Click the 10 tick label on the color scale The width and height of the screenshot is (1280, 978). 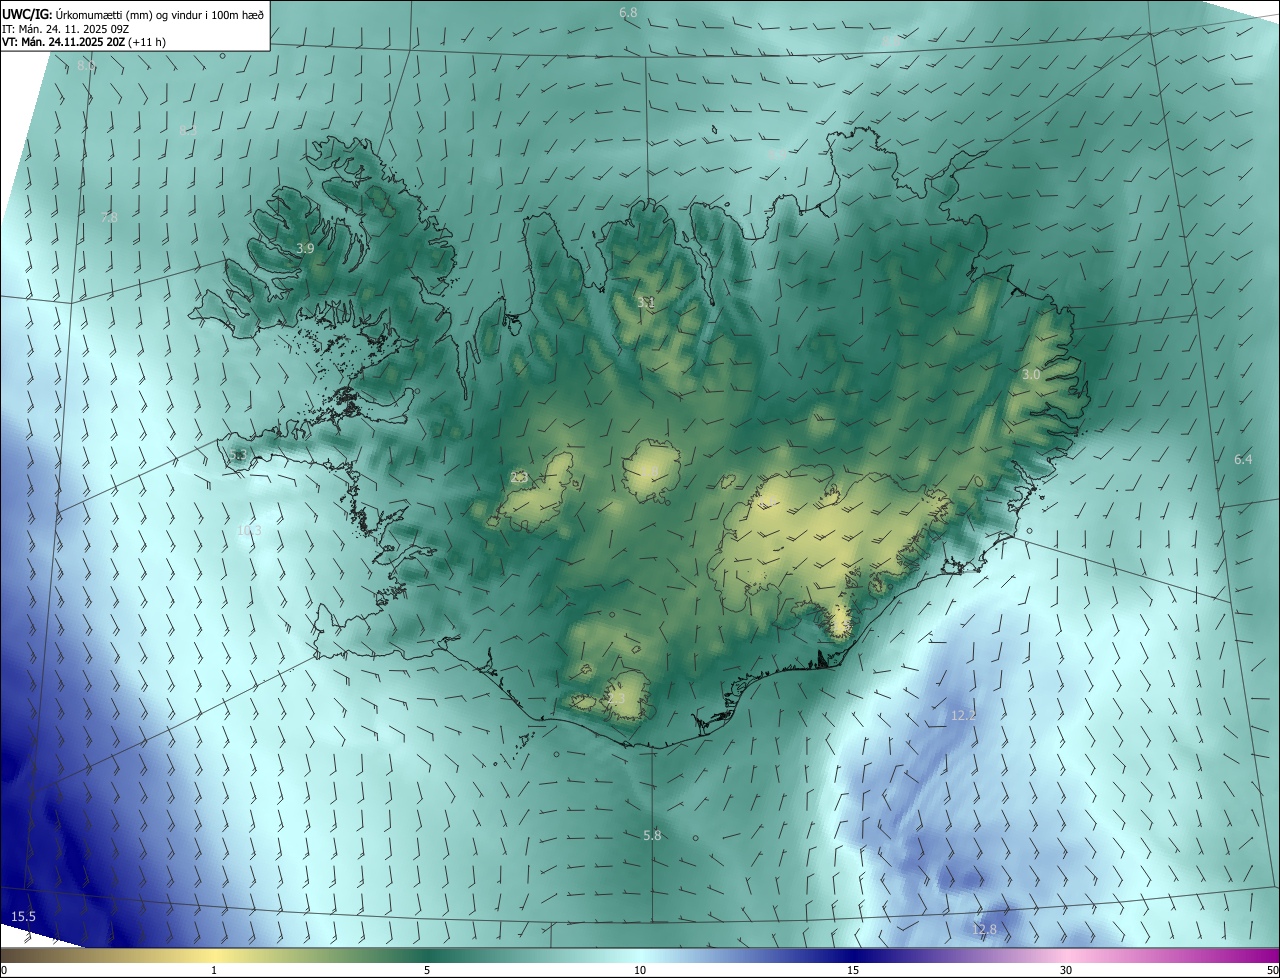coord(640,970)
